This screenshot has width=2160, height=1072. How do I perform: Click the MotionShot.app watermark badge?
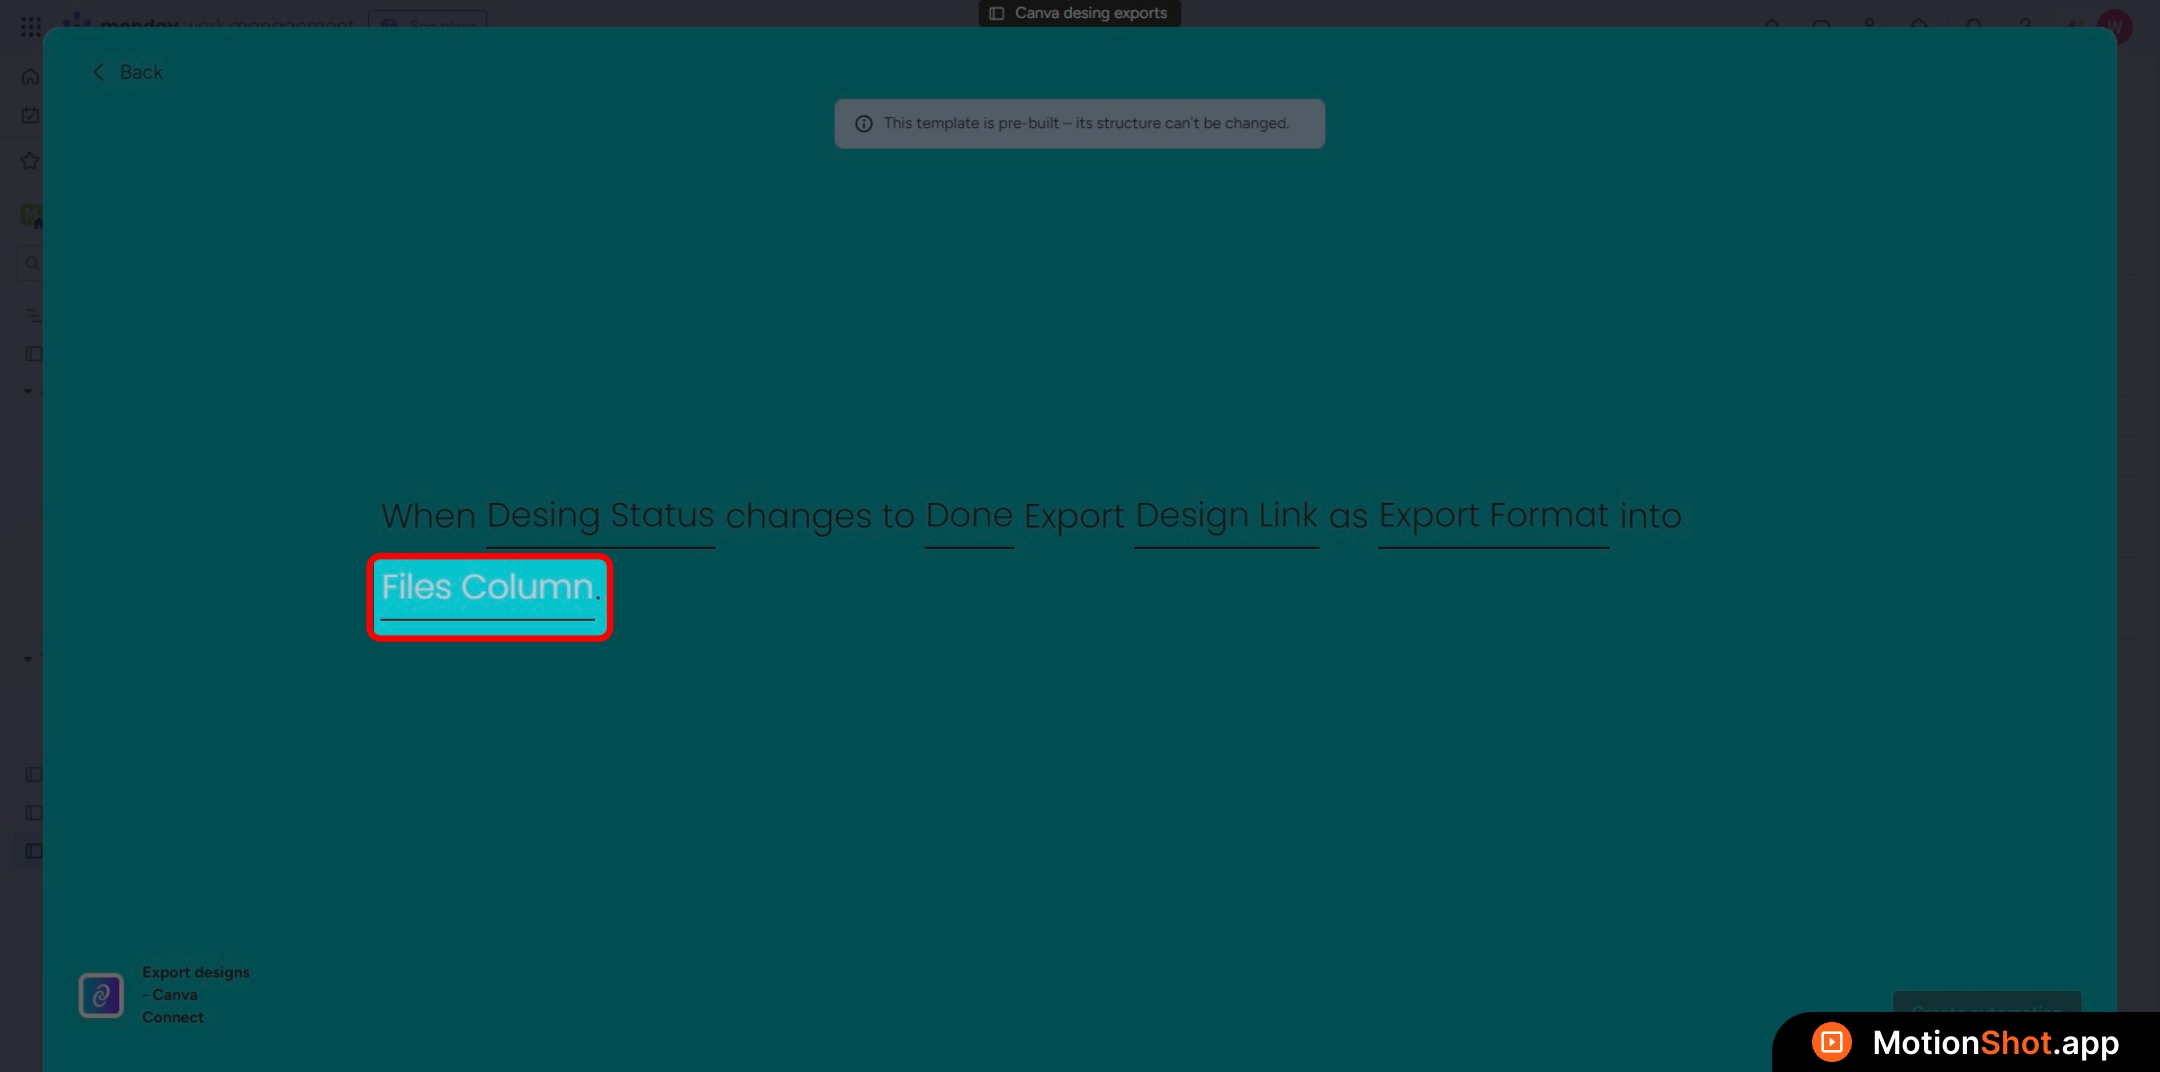[1965, 1042]
